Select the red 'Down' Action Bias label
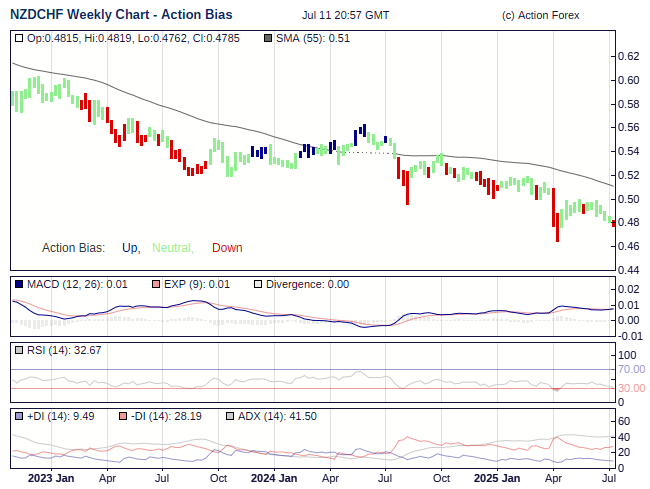Viewport: 650px width, 489px height. [x=227, y=248]
